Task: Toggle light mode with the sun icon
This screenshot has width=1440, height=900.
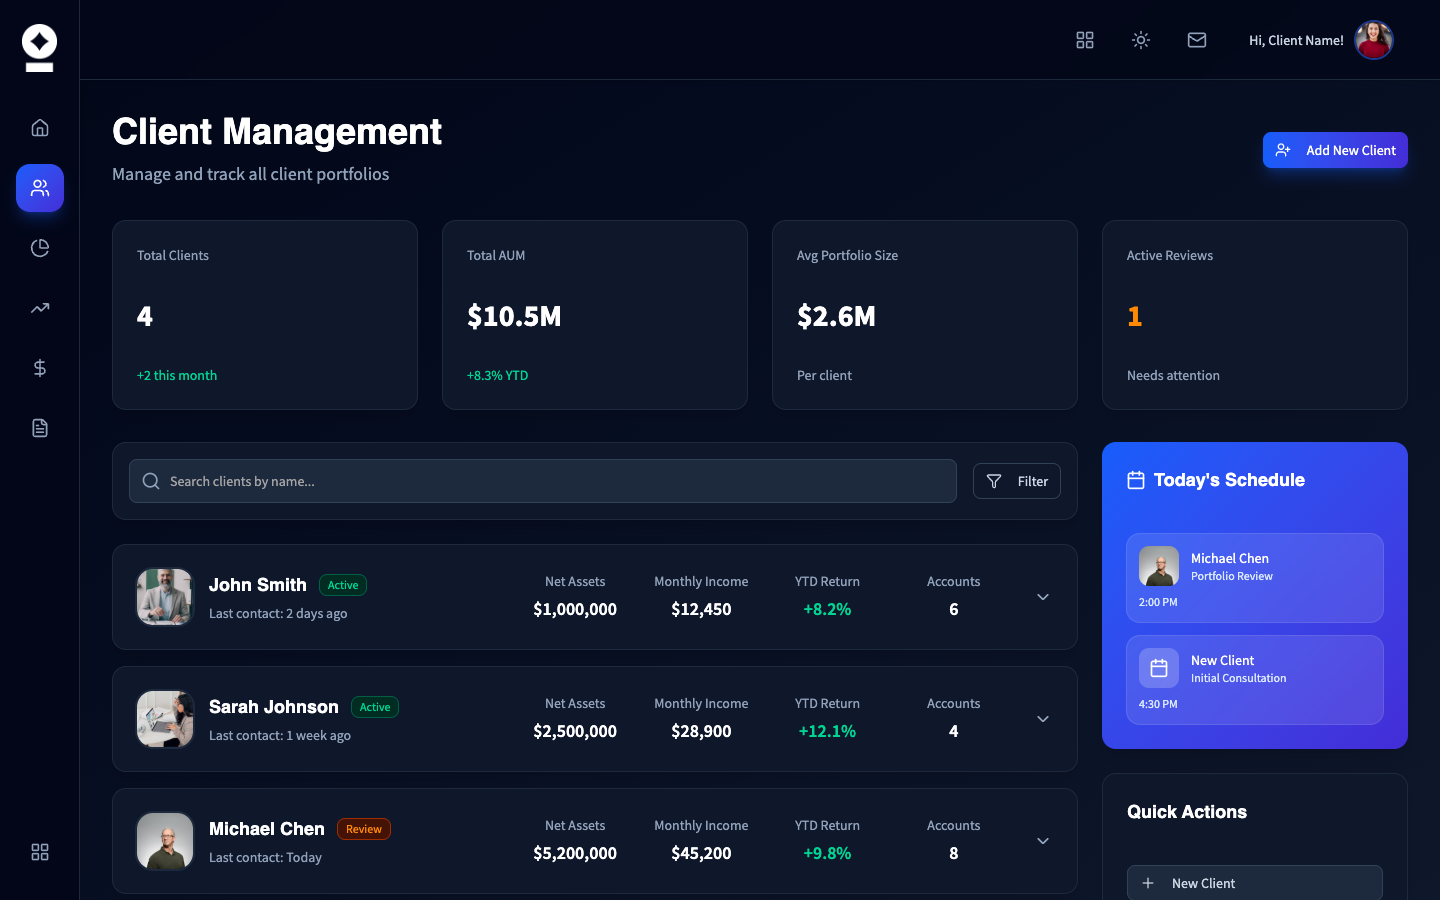Action: pos(1141,40)
